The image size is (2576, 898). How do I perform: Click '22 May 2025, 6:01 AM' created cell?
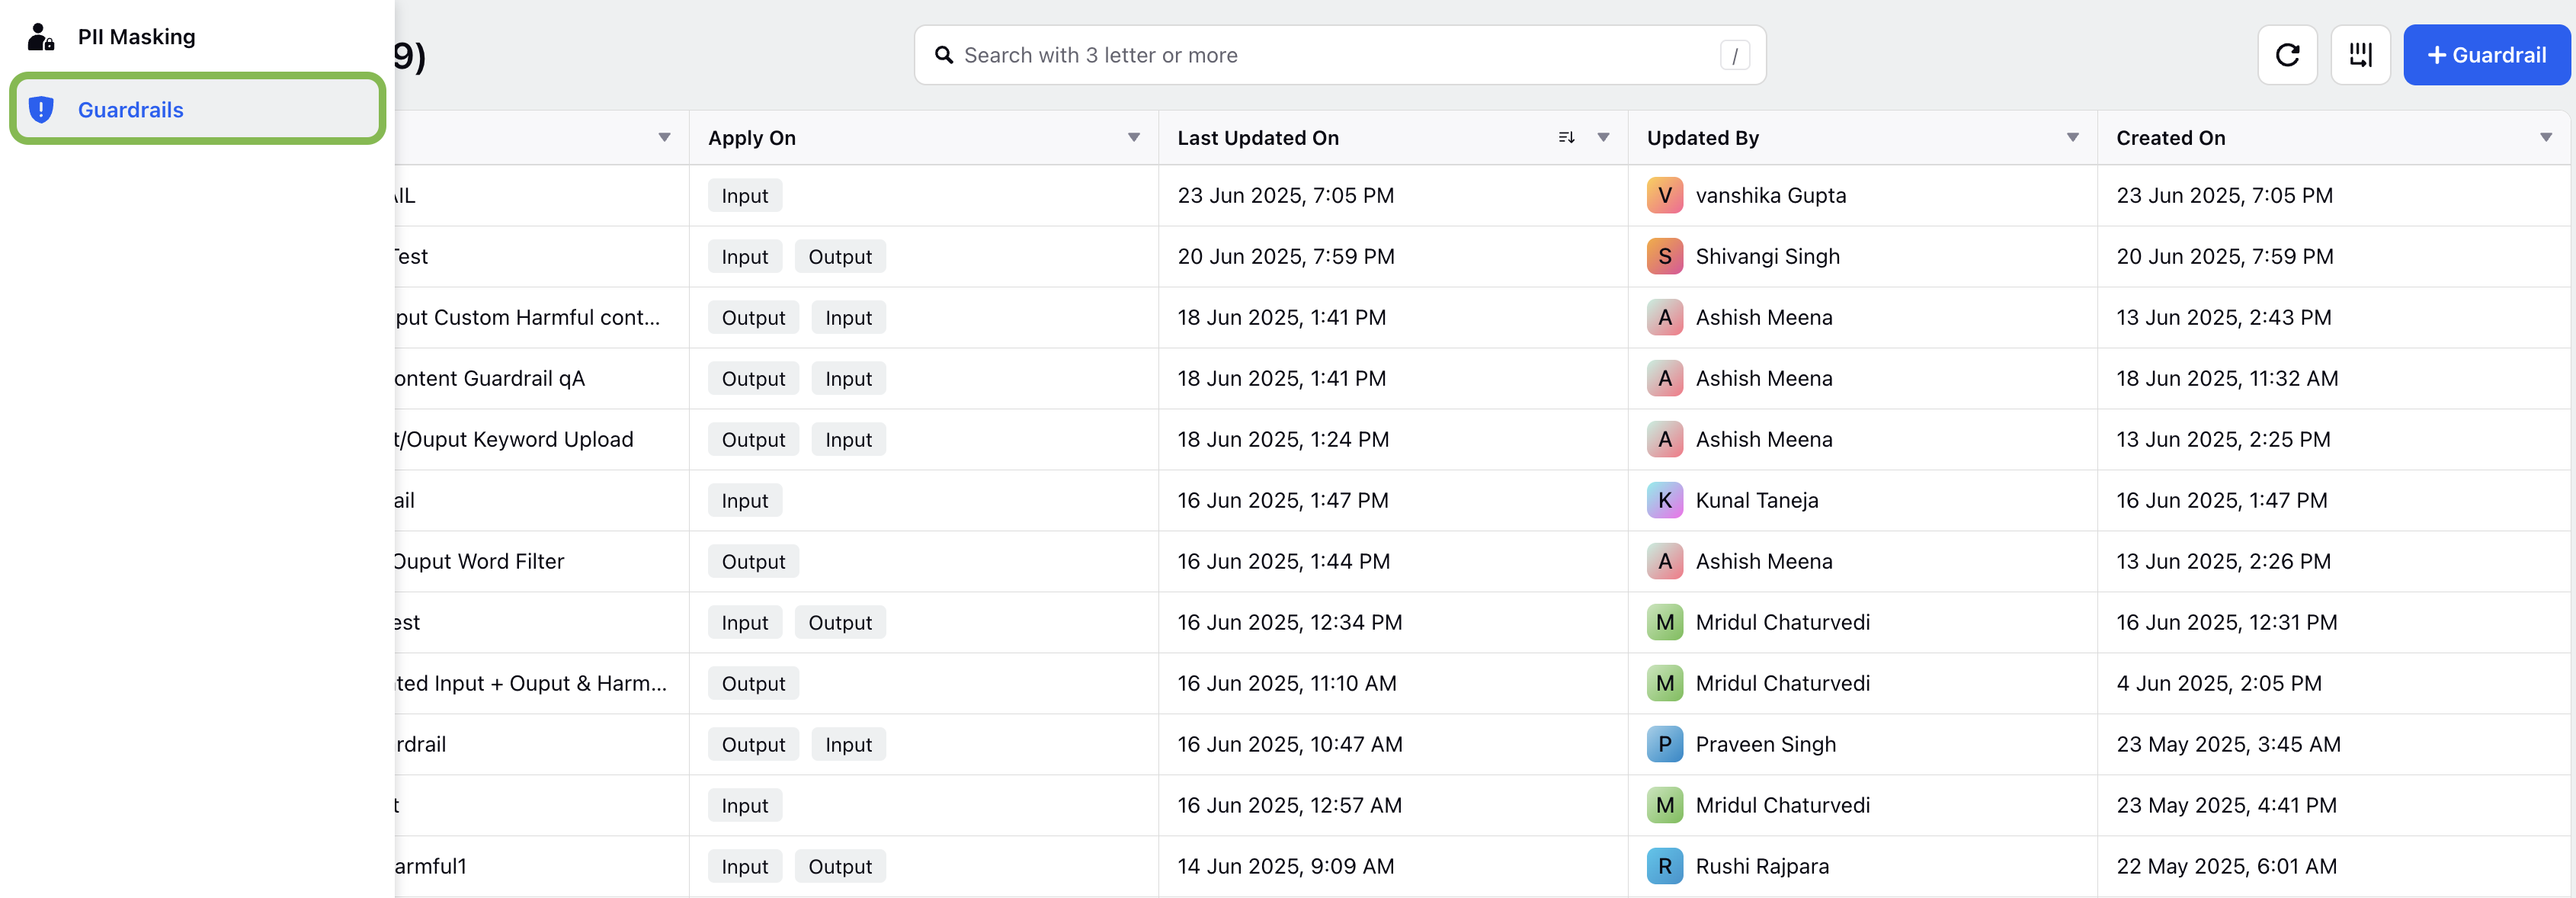2226,866
